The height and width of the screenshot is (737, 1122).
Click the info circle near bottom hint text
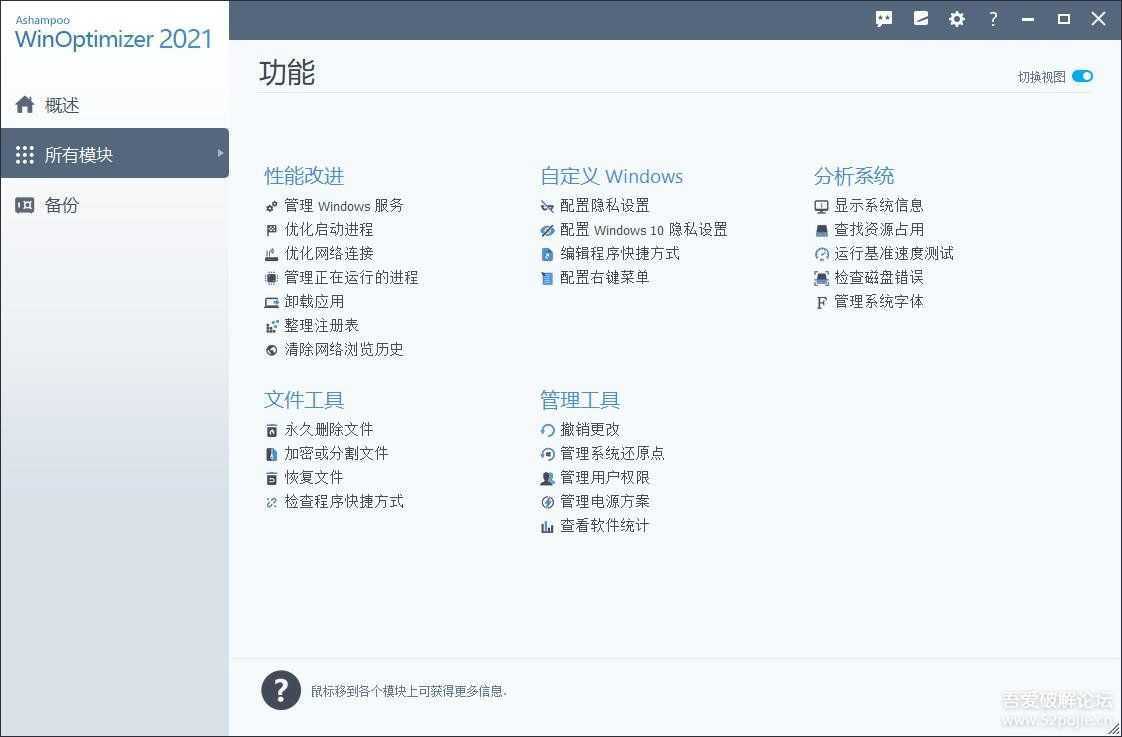[281, 690]
